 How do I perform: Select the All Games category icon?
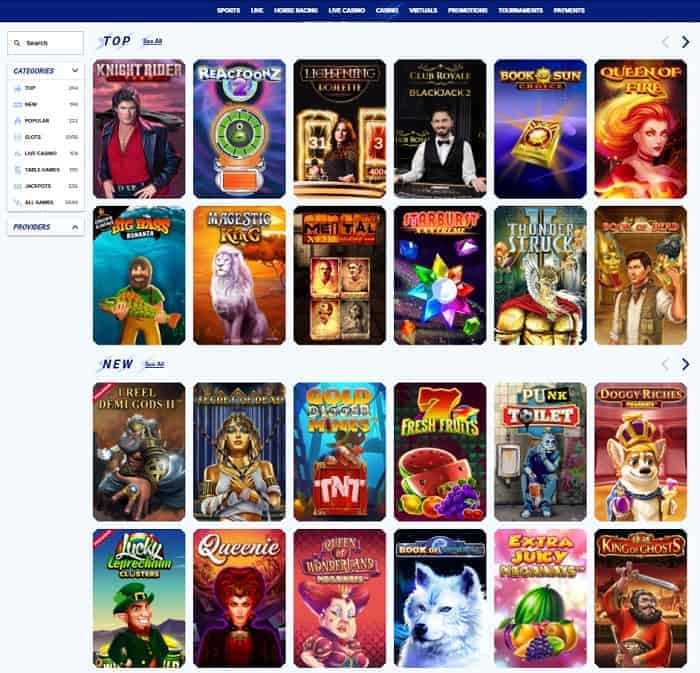(x=18, y=202)
